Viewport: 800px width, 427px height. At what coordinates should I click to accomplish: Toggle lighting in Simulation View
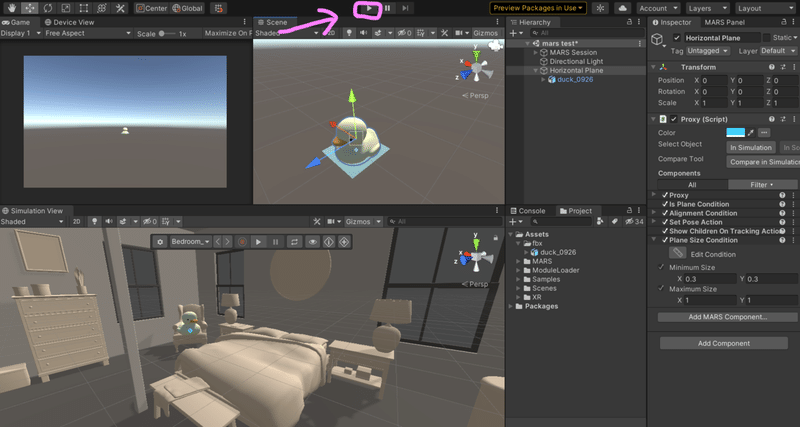coord(94,221)
